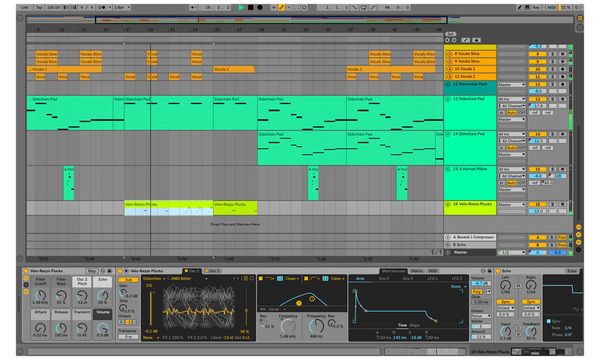600x360 pixels.
Task: Open track 16 Master output routing dropdown
Action: click(512, 204)
